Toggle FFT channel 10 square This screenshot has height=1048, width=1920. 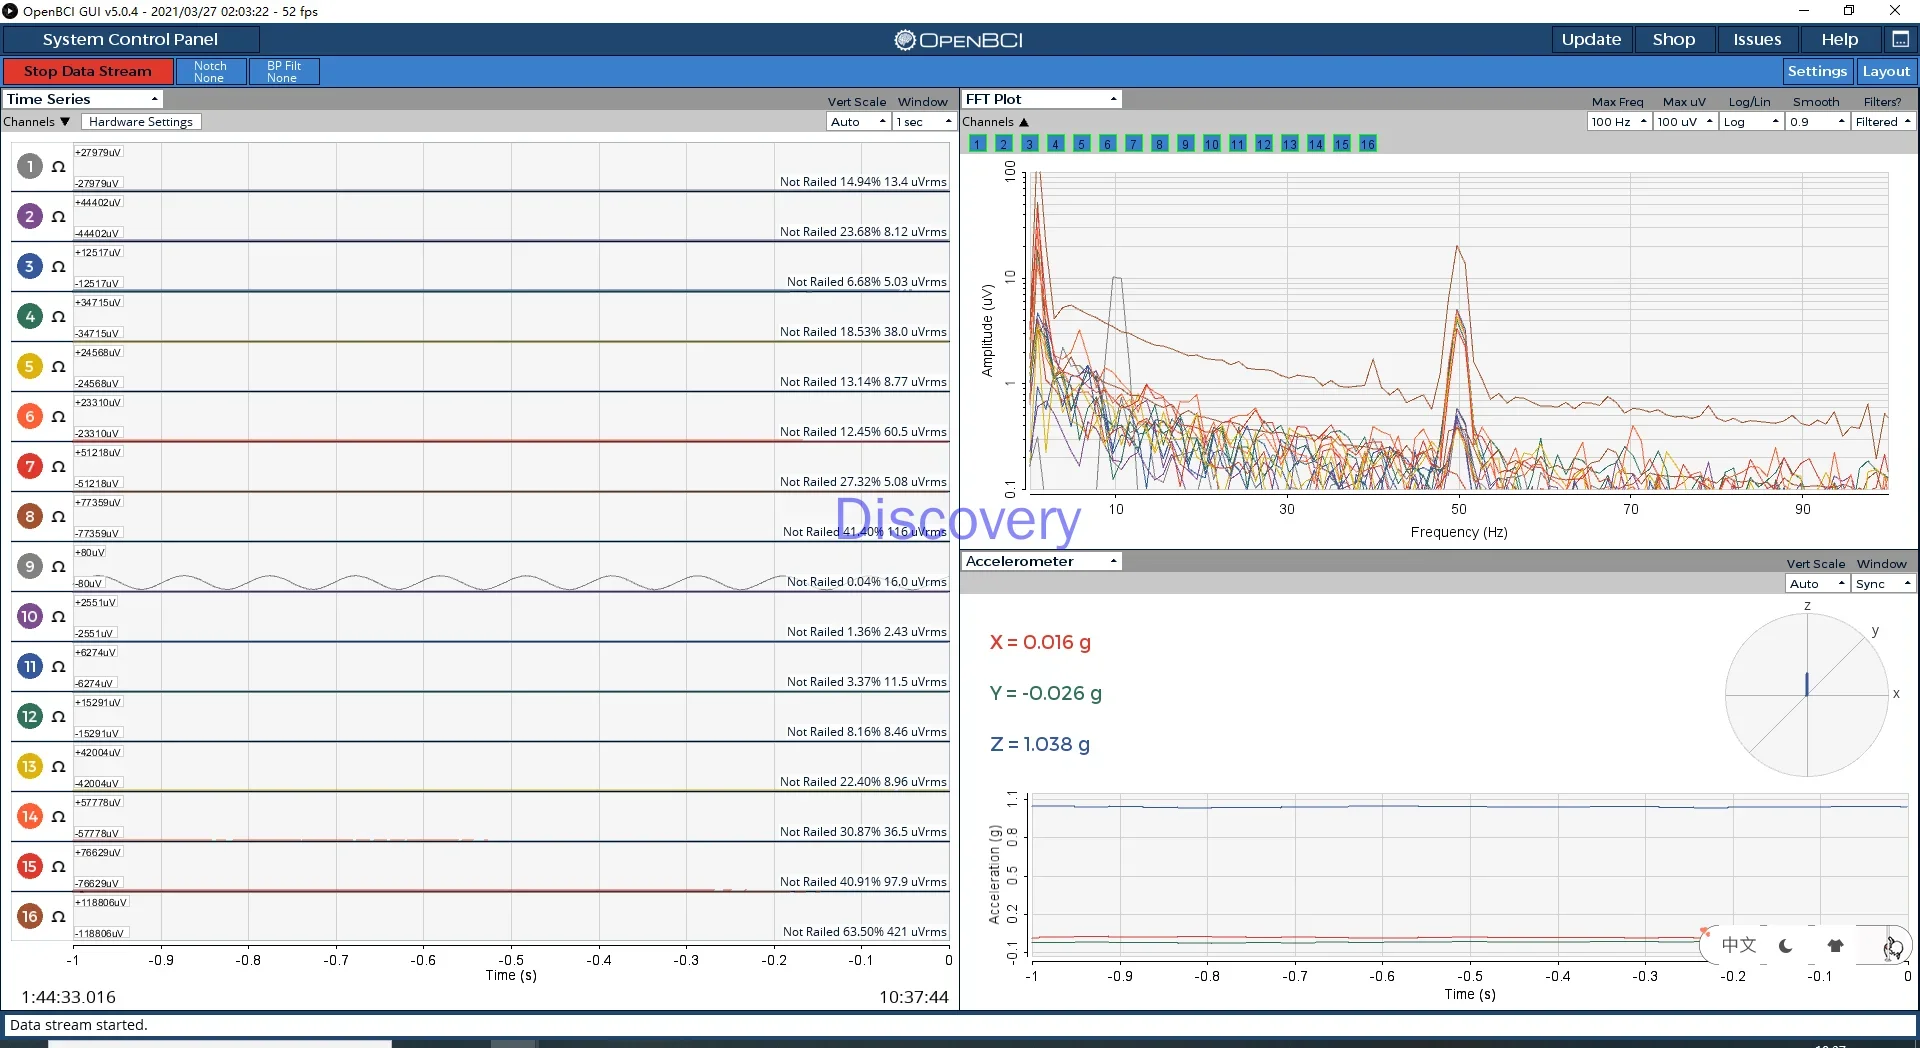coord(1211,144)
